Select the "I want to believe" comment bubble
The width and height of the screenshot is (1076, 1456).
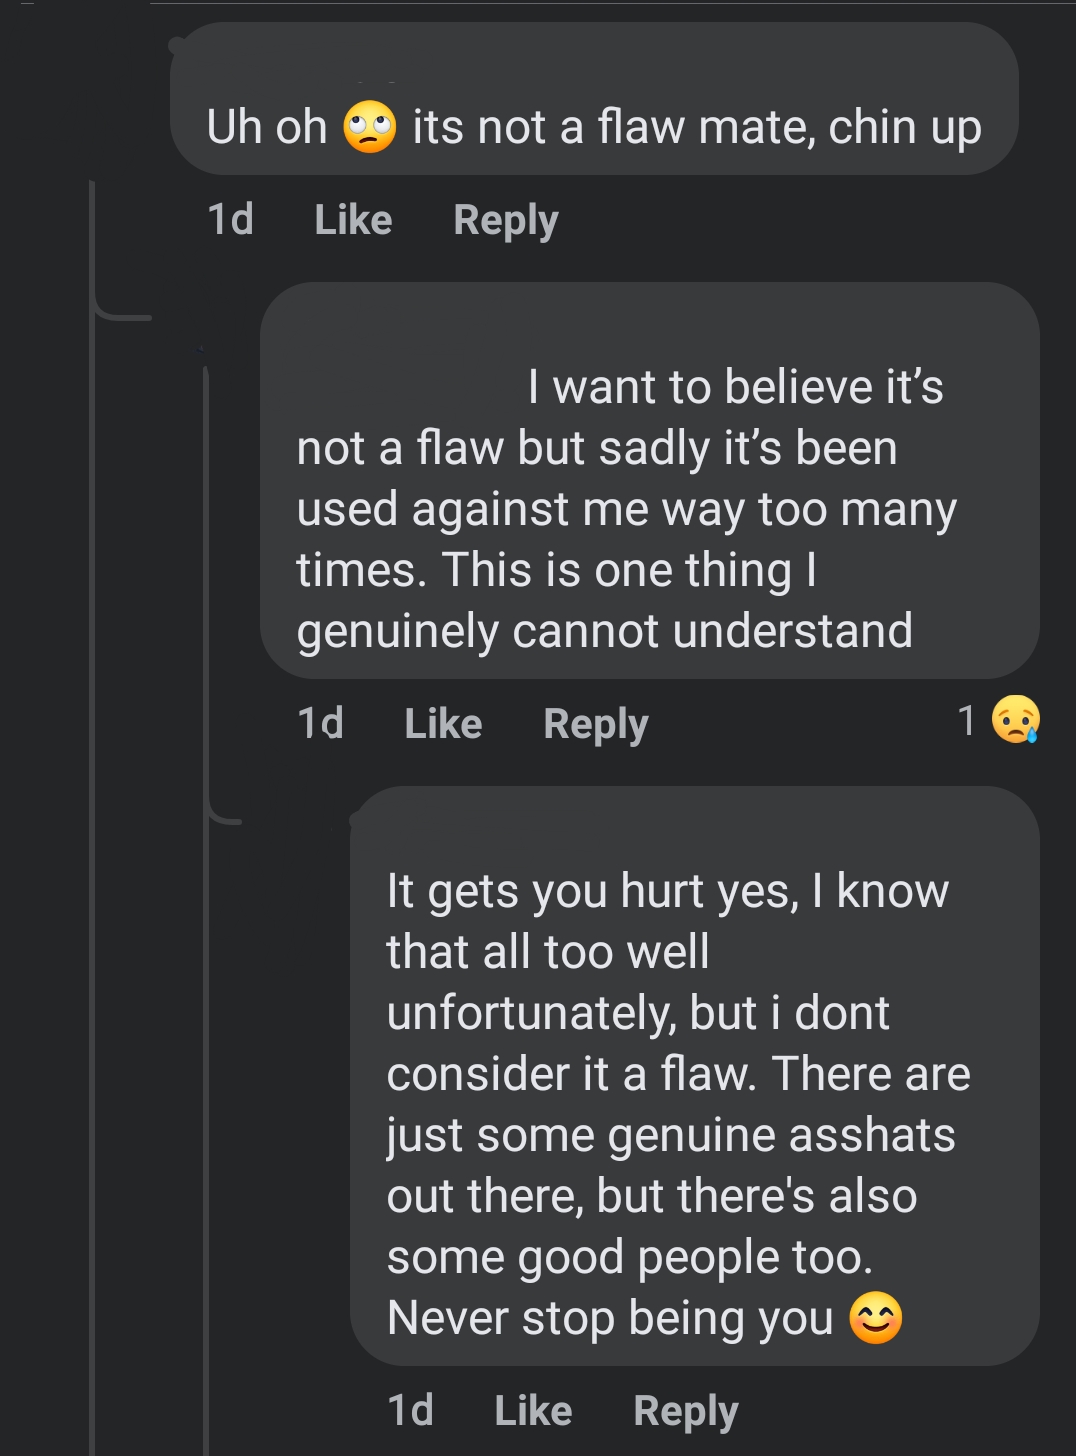[650, 480]
